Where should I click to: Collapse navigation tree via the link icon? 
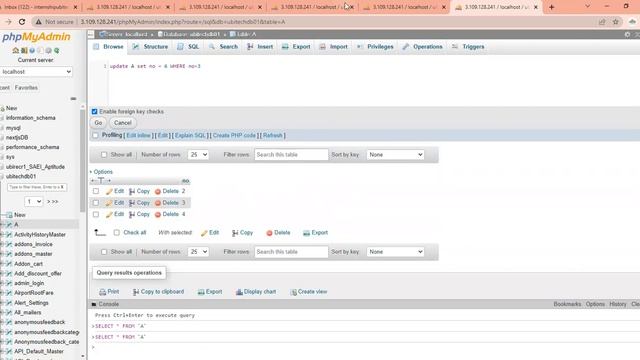(x=73, y=98)
